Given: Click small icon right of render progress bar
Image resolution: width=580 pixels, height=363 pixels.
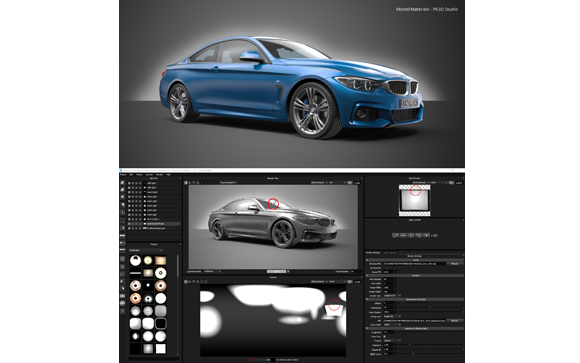Looking at the screenshot, I should [288, 271].
